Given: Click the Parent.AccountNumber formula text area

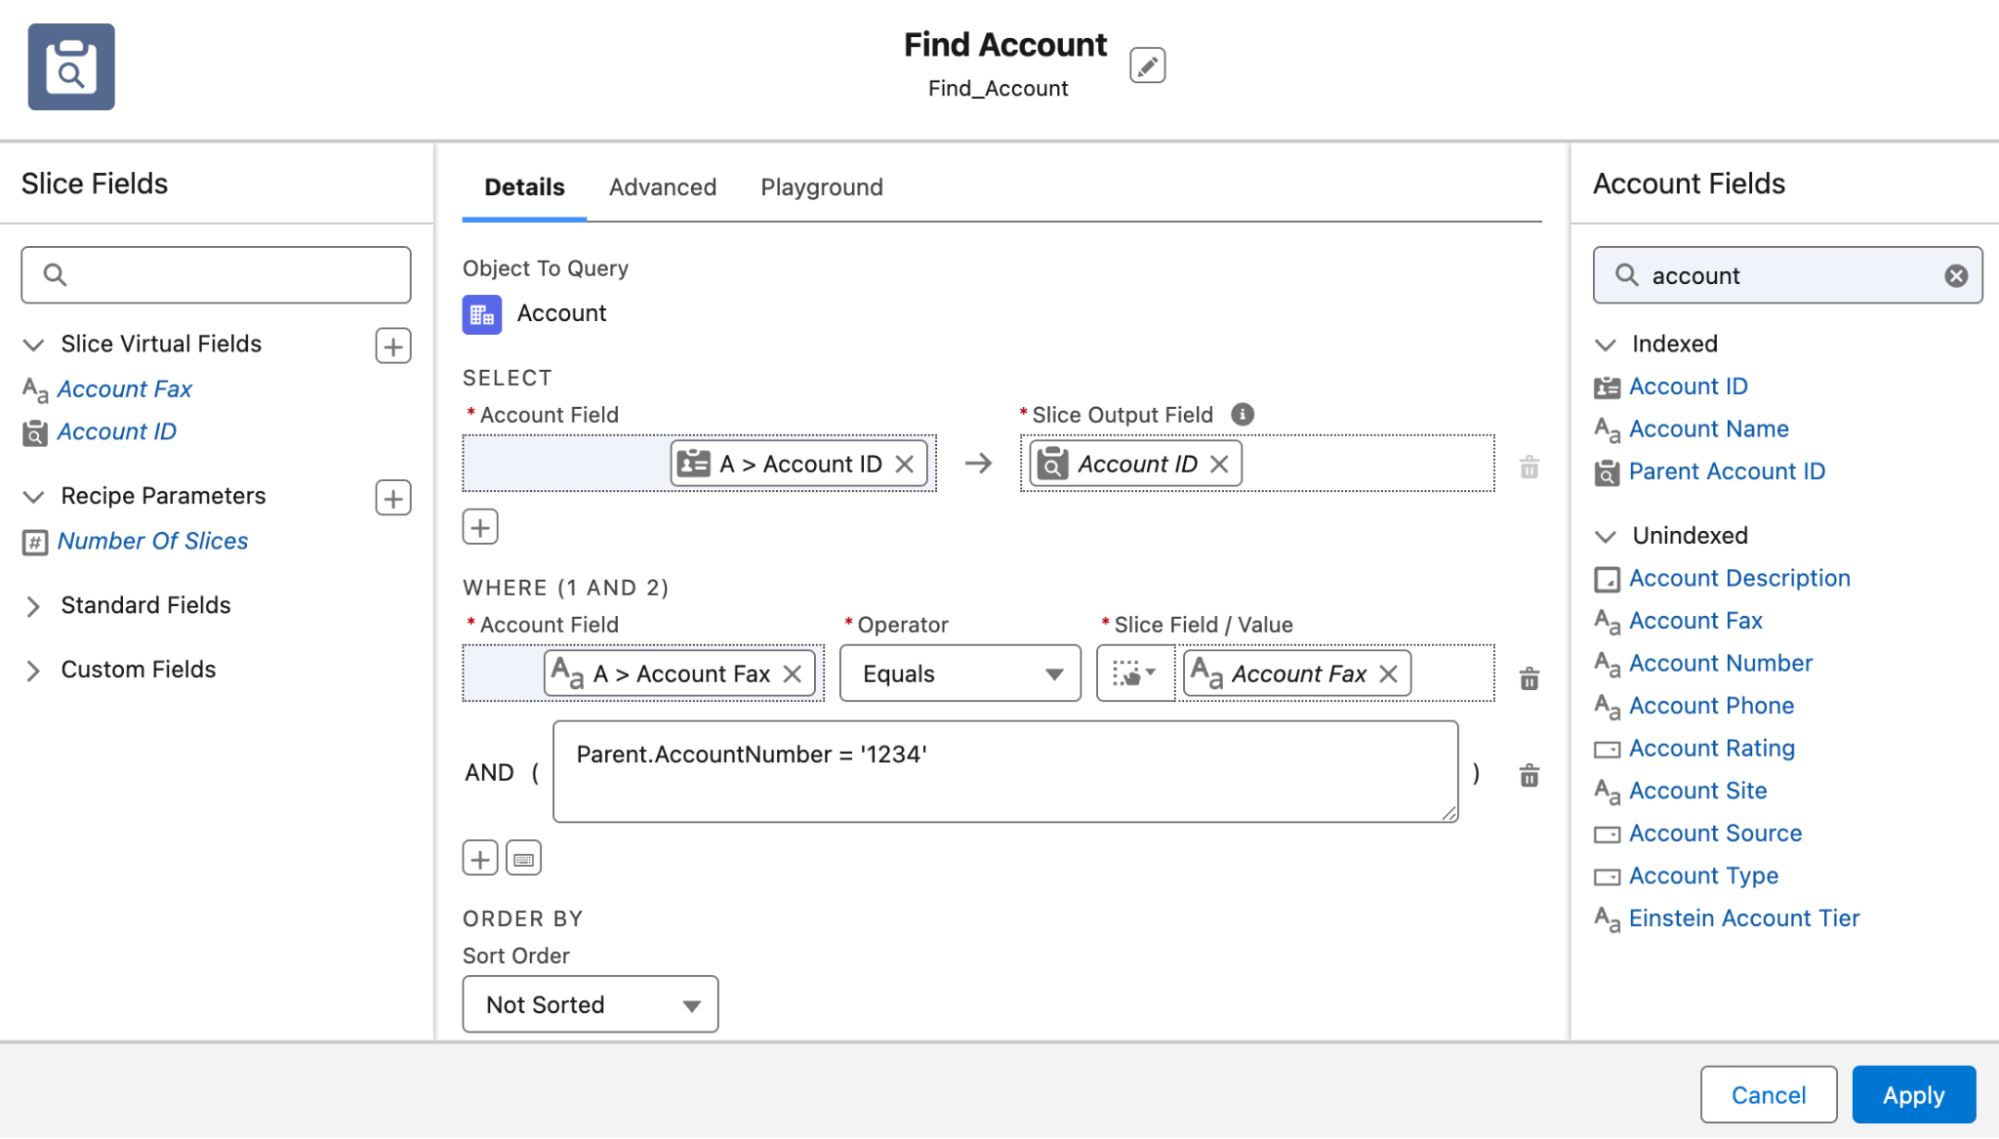Looking at the screenshot, I should coord(1004,770).
